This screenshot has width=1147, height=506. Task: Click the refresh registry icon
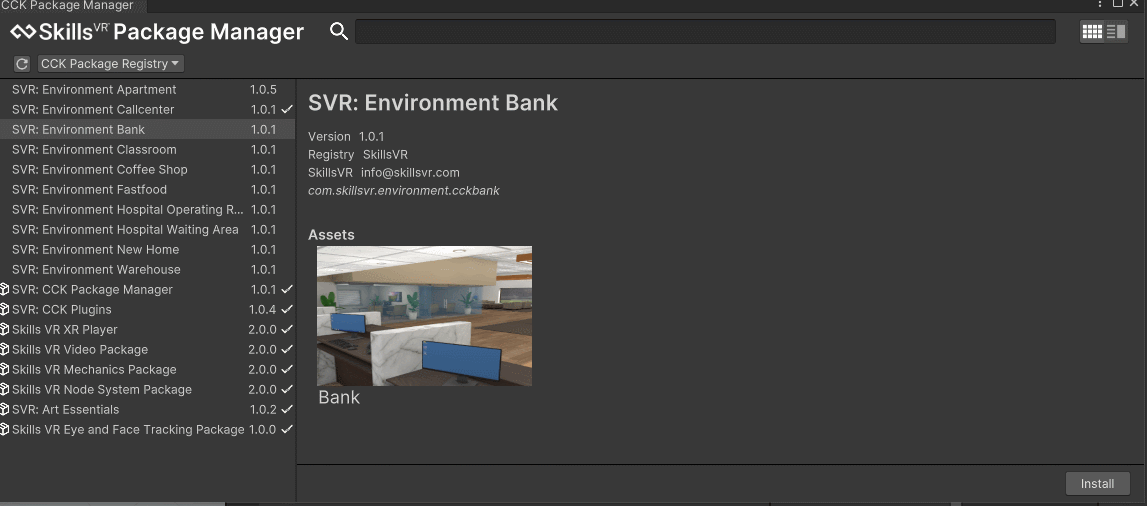point(22,64)
